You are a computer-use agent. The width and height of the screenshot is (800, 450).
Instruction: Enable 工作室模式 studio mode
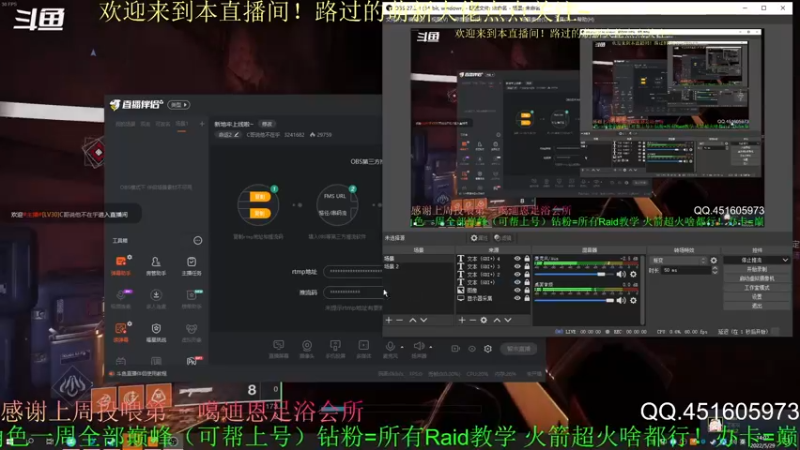pos(757,287)
